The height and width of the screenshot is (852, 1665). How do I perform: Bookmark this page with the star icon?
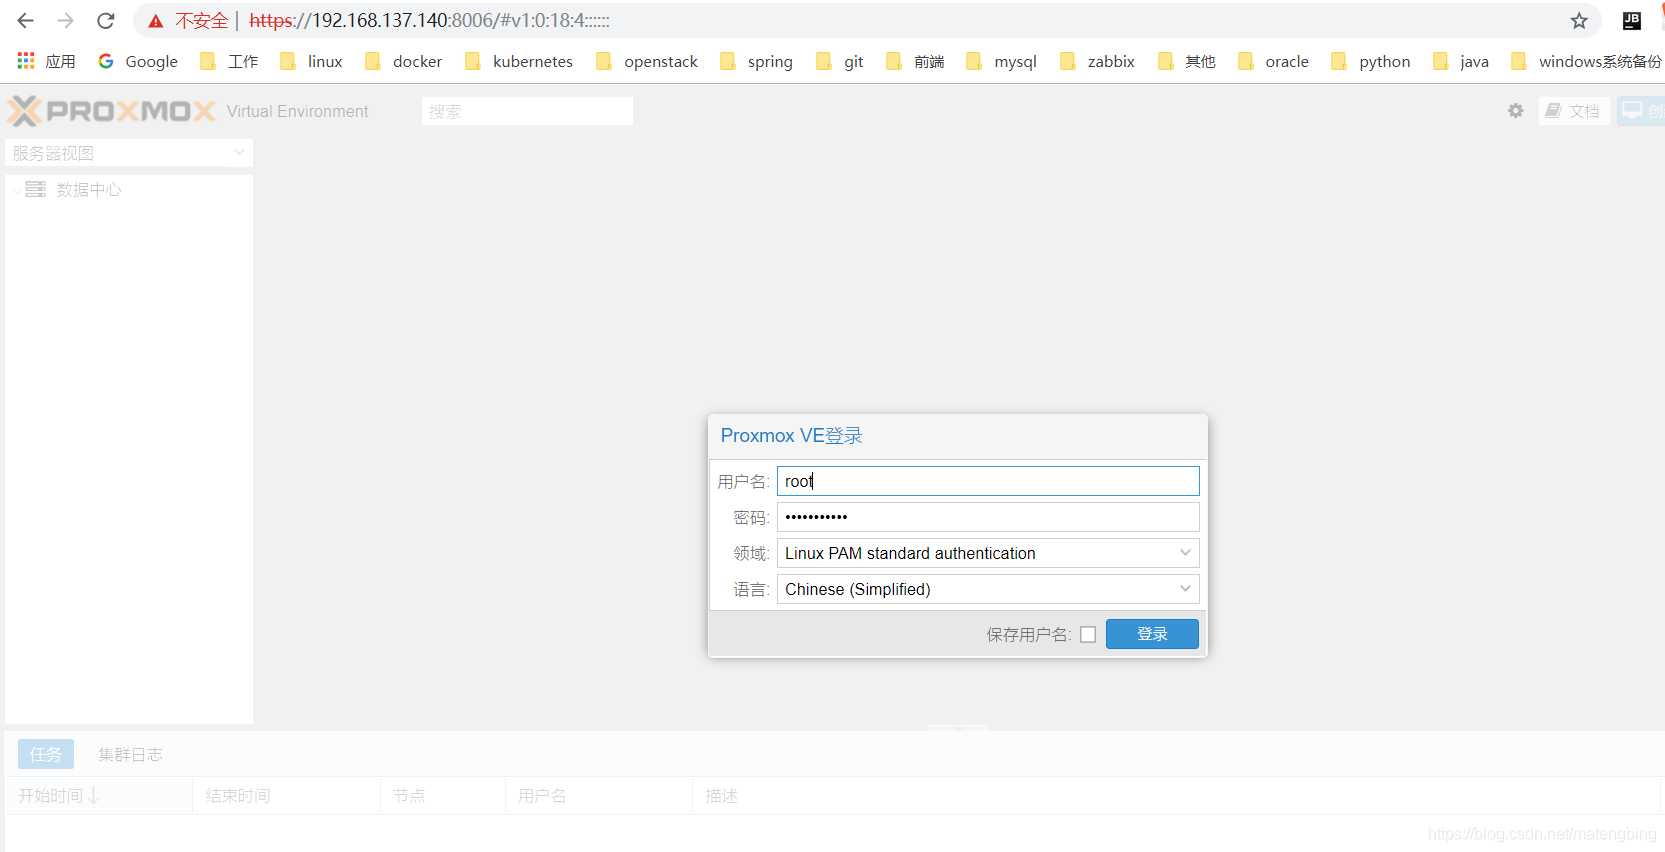coord(1579,21)
